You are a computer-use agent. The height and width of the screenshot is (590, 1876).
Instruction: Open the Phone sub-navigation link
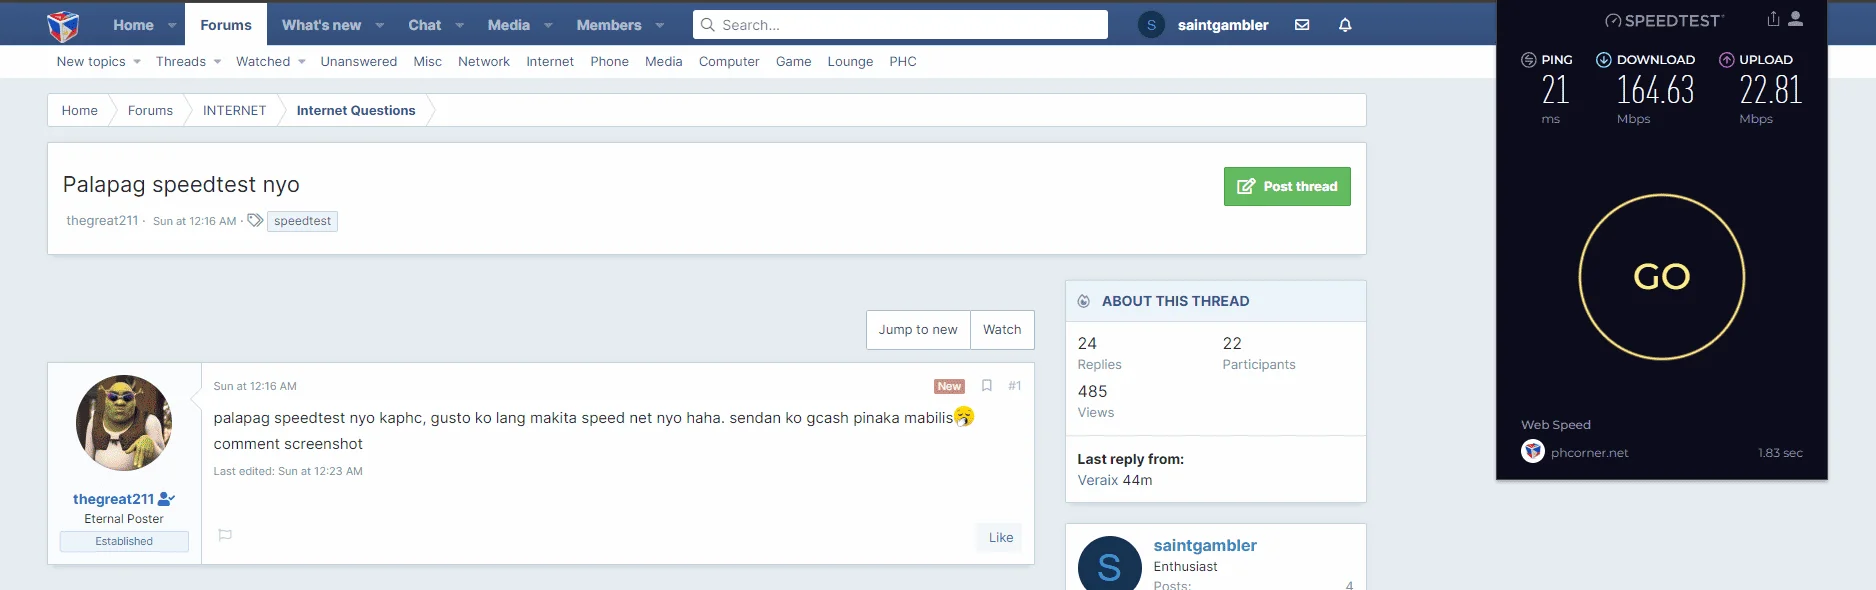pos(610,62)
